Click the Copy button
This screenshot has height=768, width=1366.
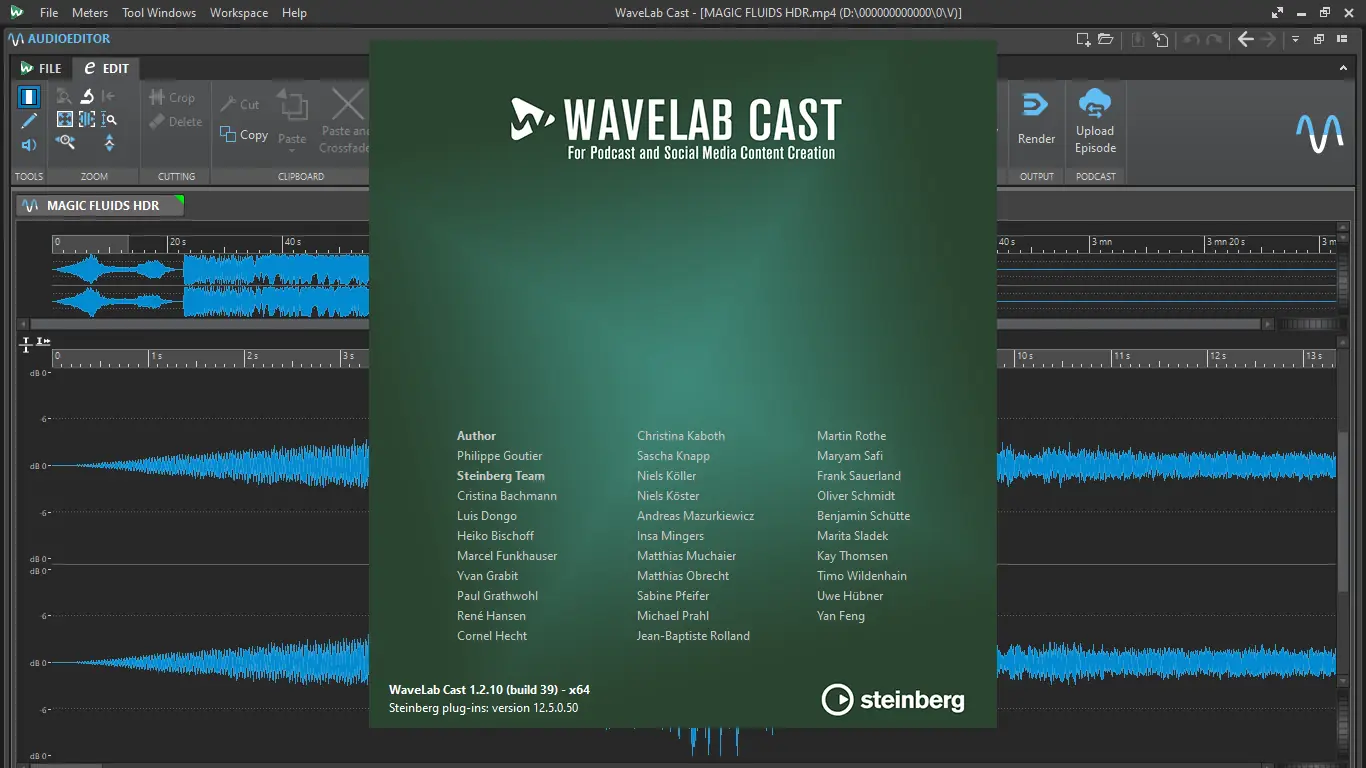[244, 134]
